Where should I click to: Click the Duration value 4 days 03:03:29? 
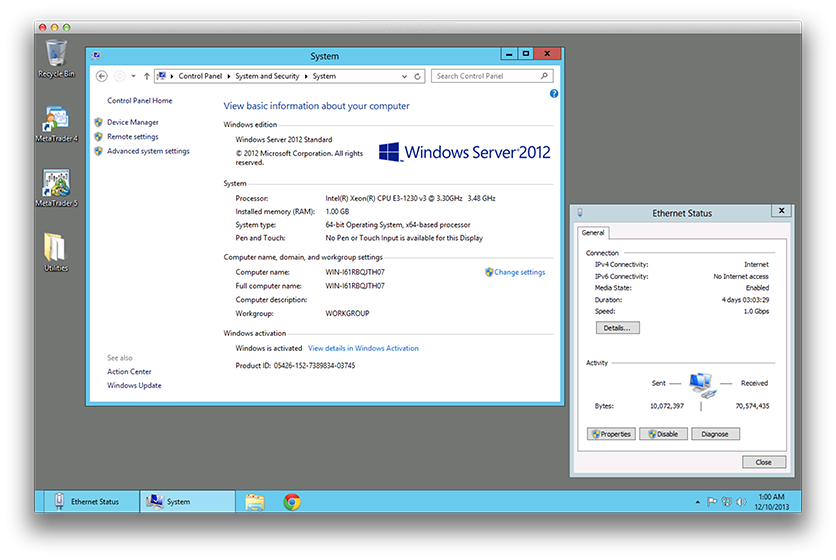pyautogui.click(x=745, y=300)
